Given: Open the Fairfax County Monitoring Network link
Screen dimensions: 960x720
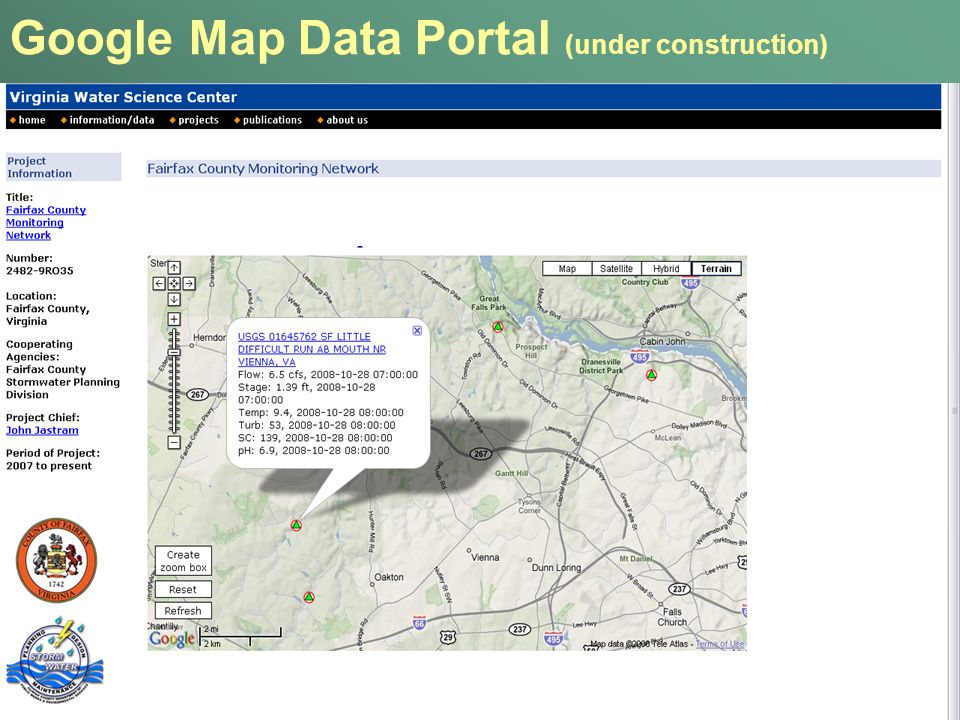Looking at the screenshot, I should (x=46, y=223).
